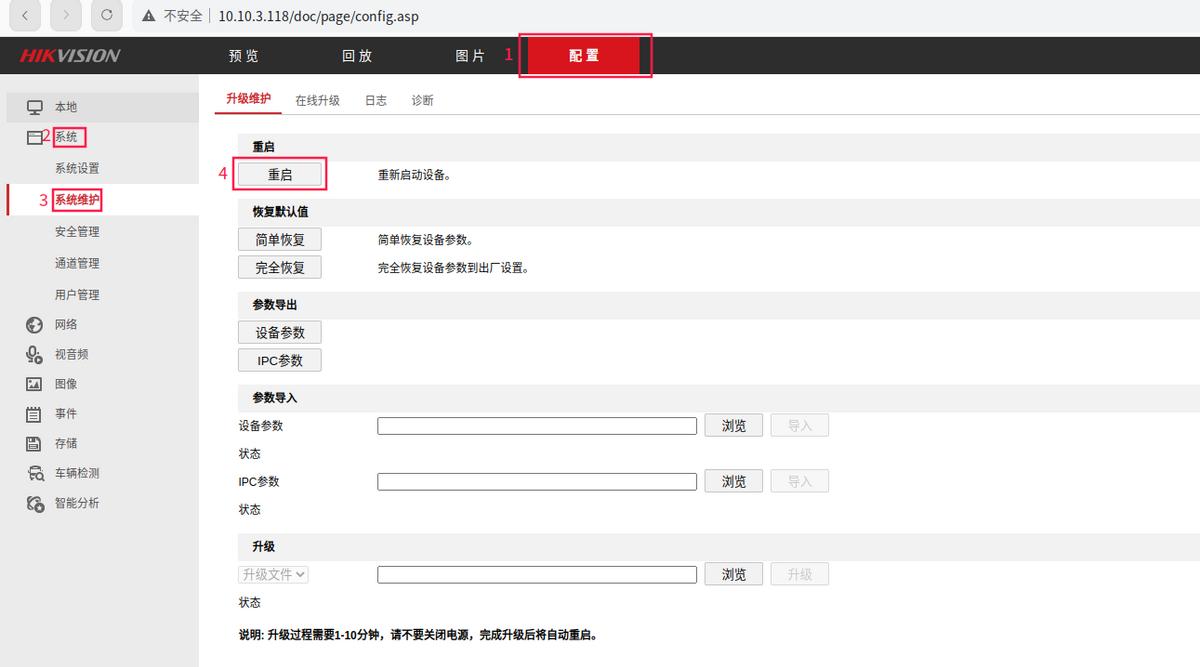Click the 简单恢复 simple restore button
This screenshot has width=1200, height=667.
click(x=279, y=238)
